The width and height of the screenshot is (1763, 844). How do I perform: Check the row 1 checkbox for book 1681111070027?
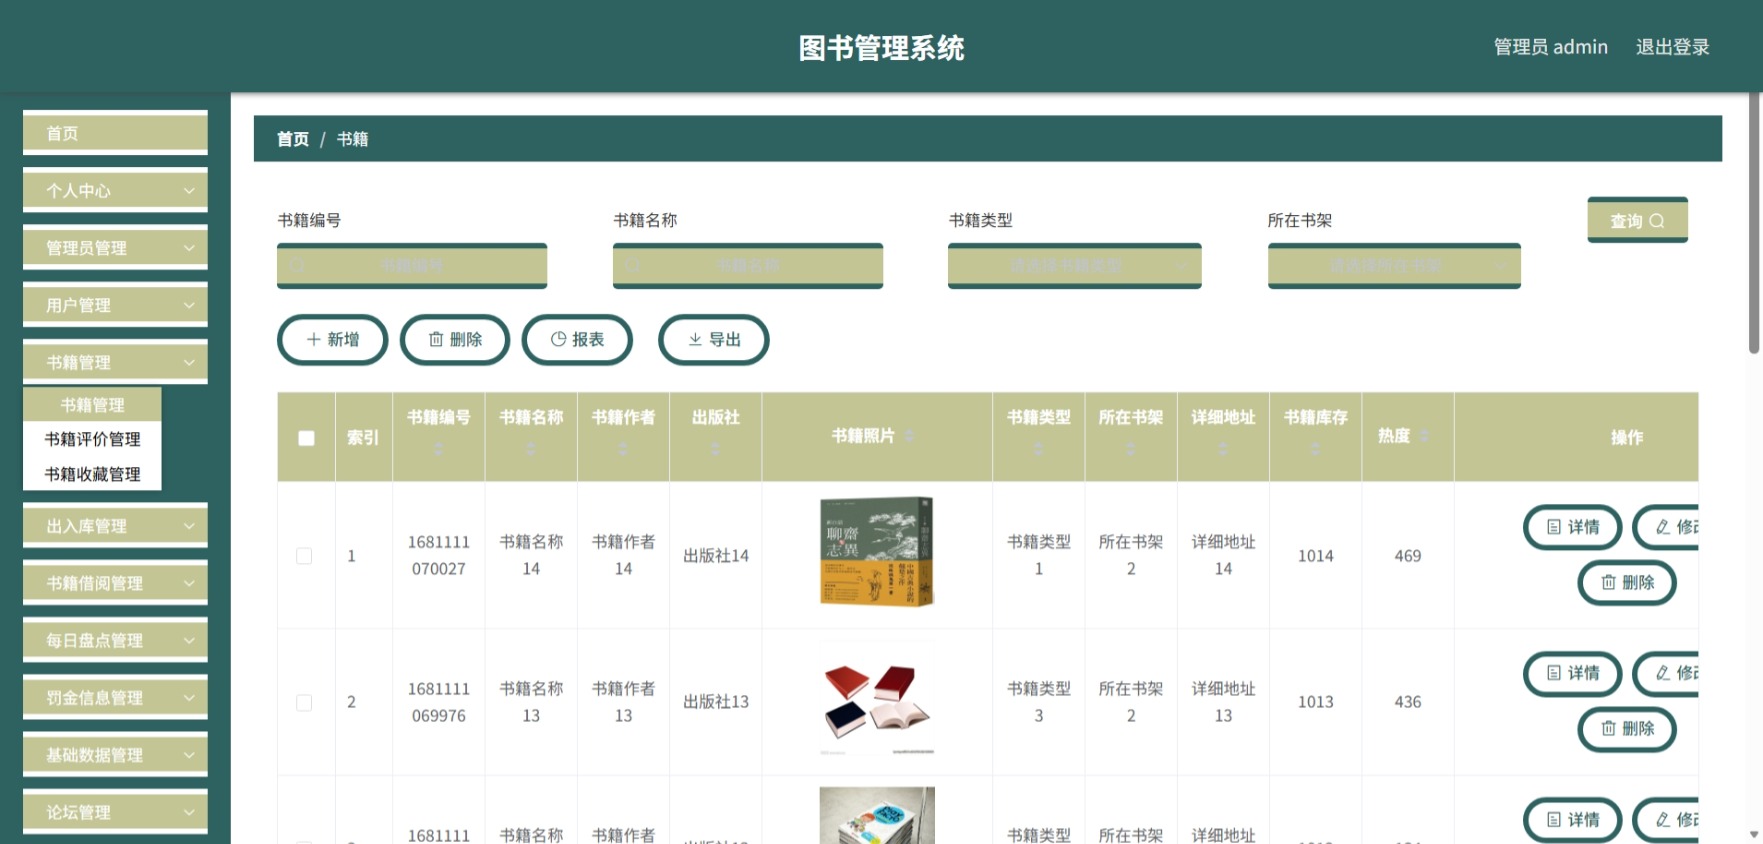(x=304, y=556)
